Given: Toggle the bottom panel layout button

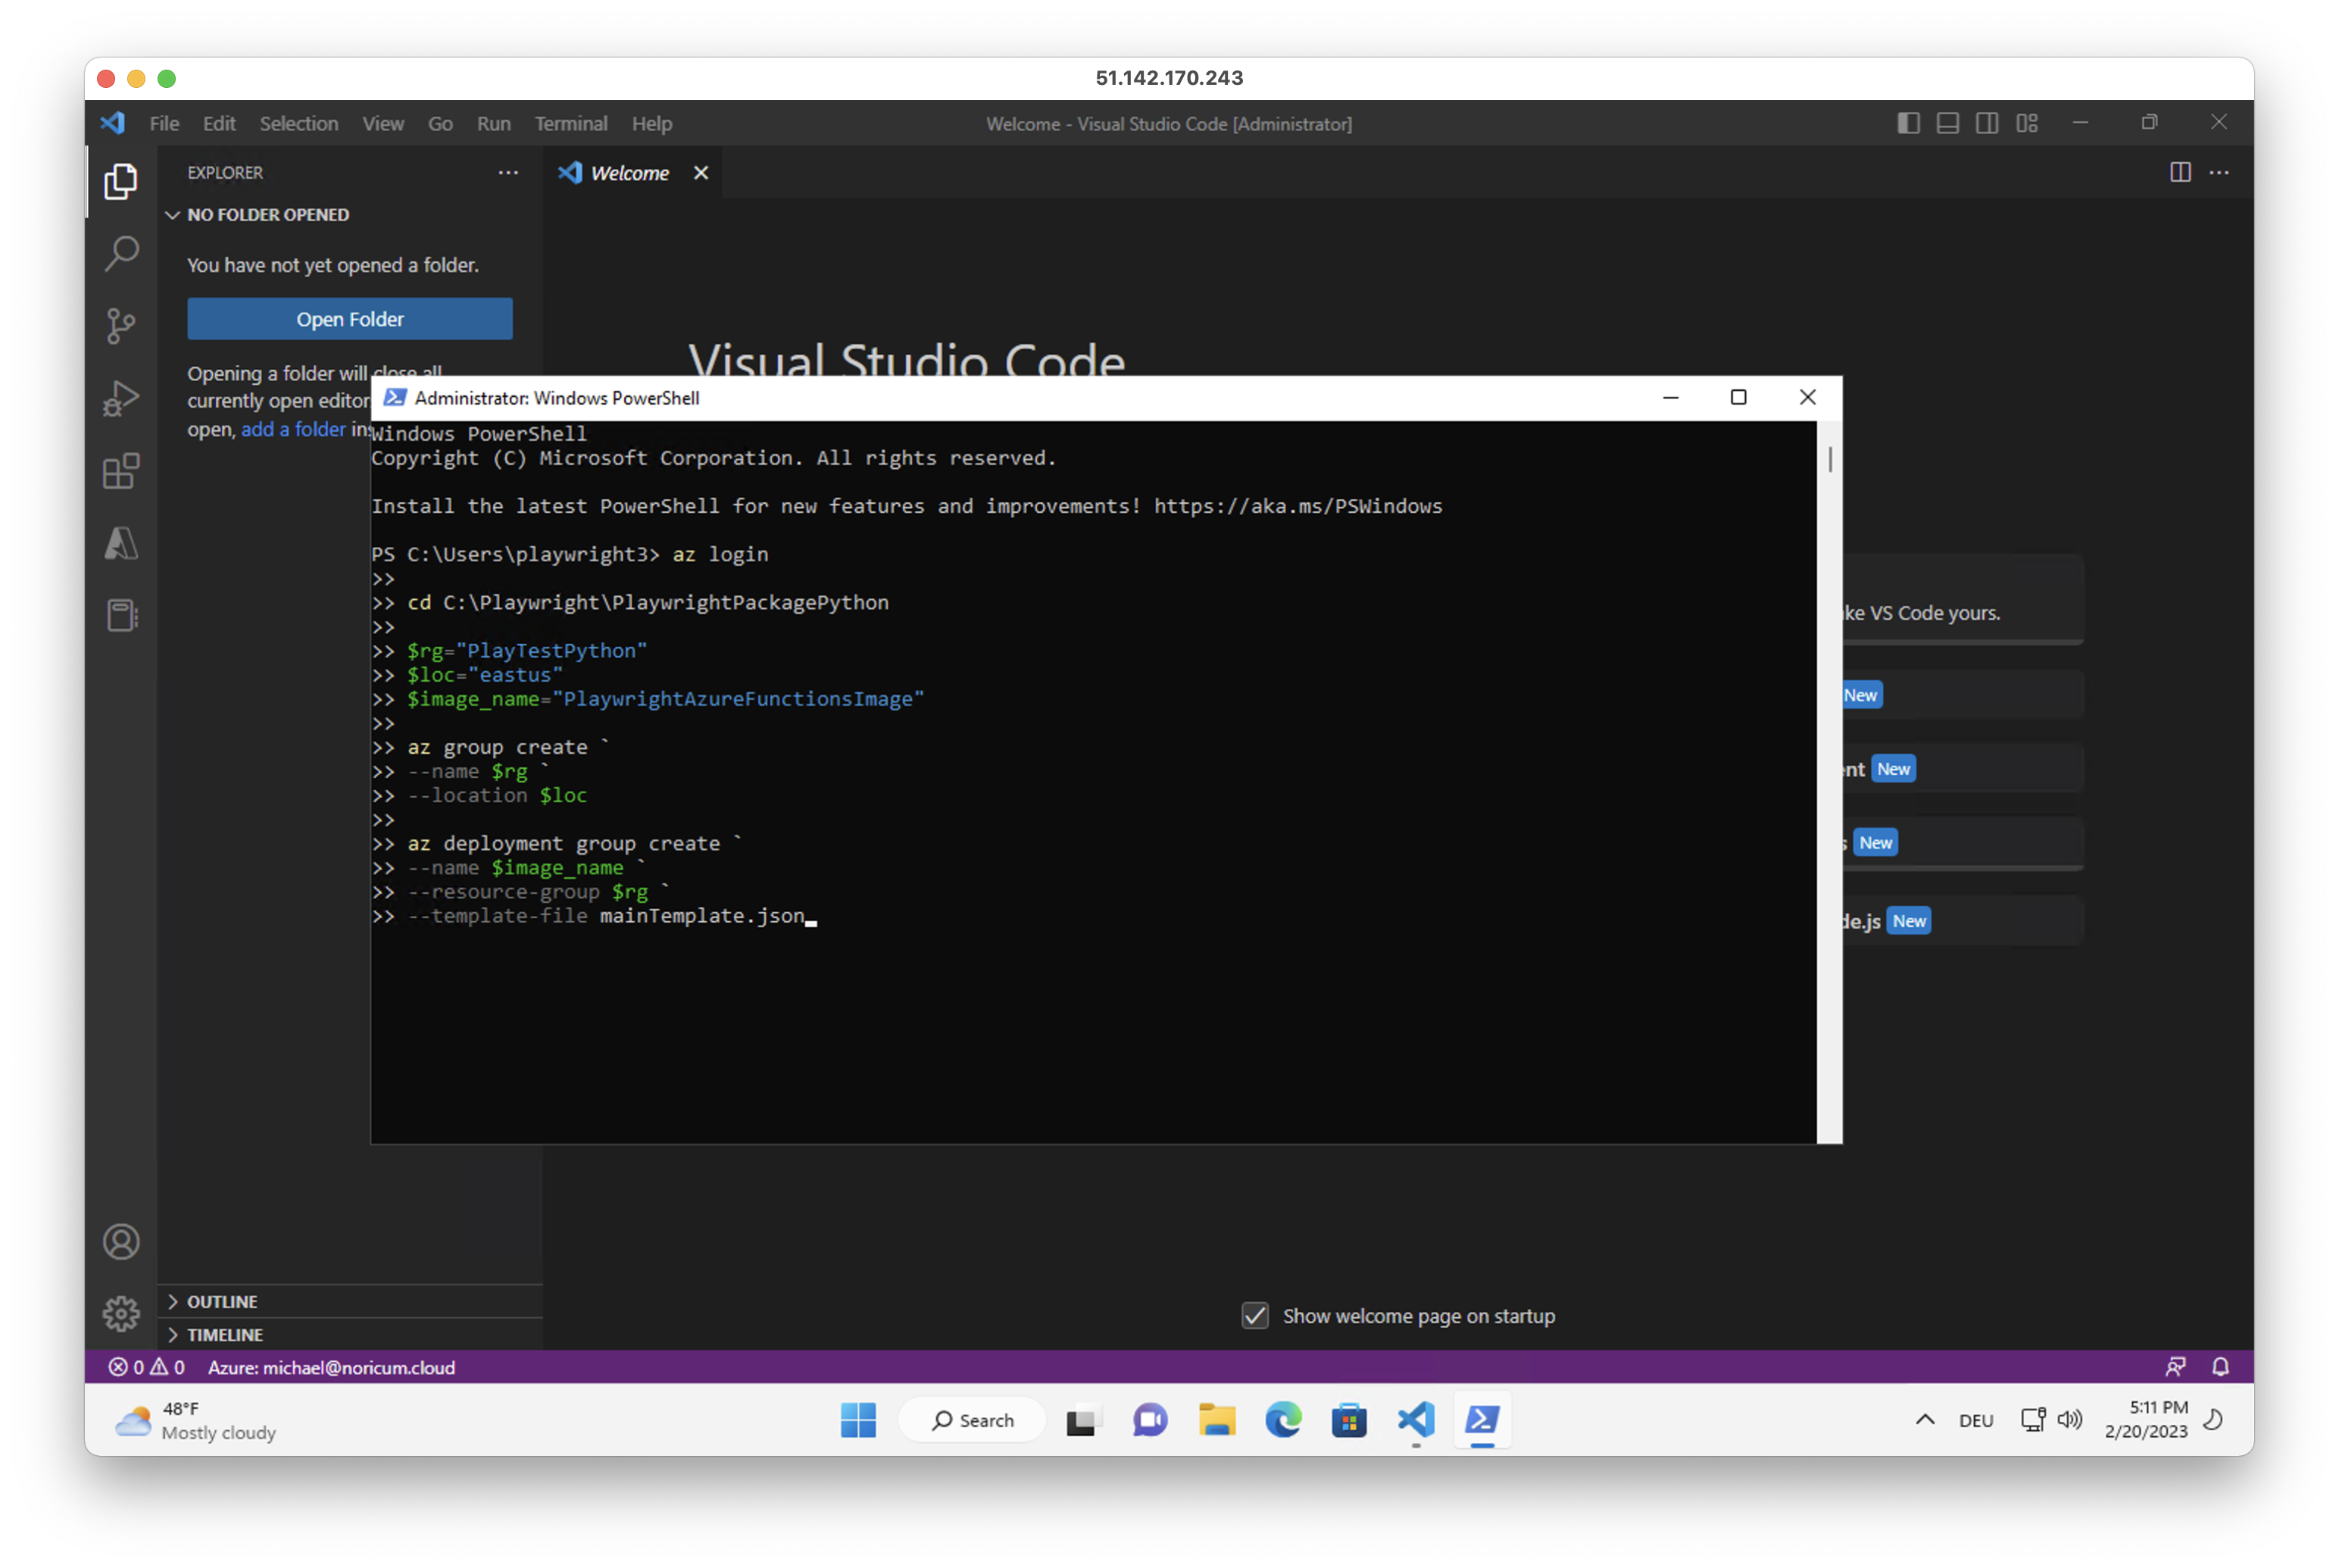Looking at the screenshot, I should (x=1947, y=123).
